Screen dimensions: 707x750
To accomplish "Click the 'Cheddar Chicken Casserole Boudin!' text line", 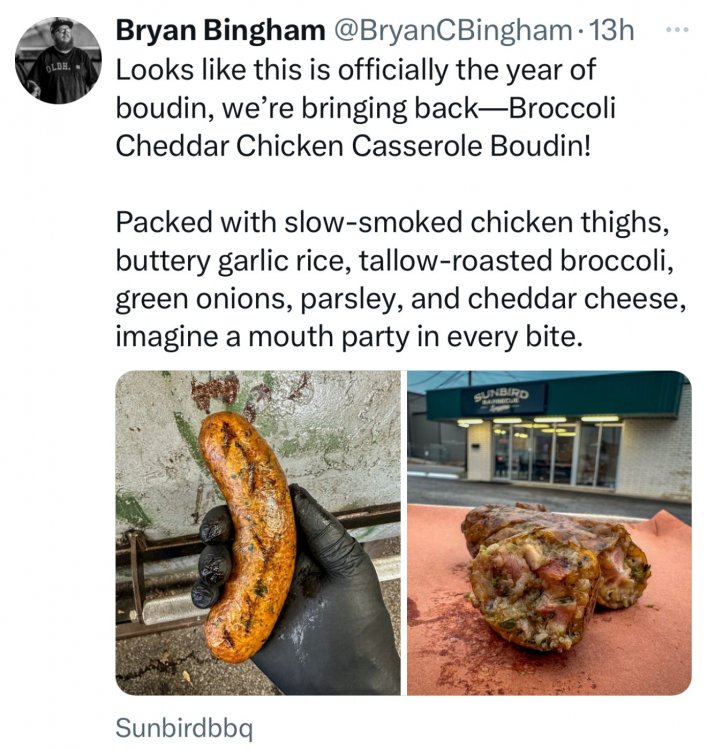I will [353, 145].
